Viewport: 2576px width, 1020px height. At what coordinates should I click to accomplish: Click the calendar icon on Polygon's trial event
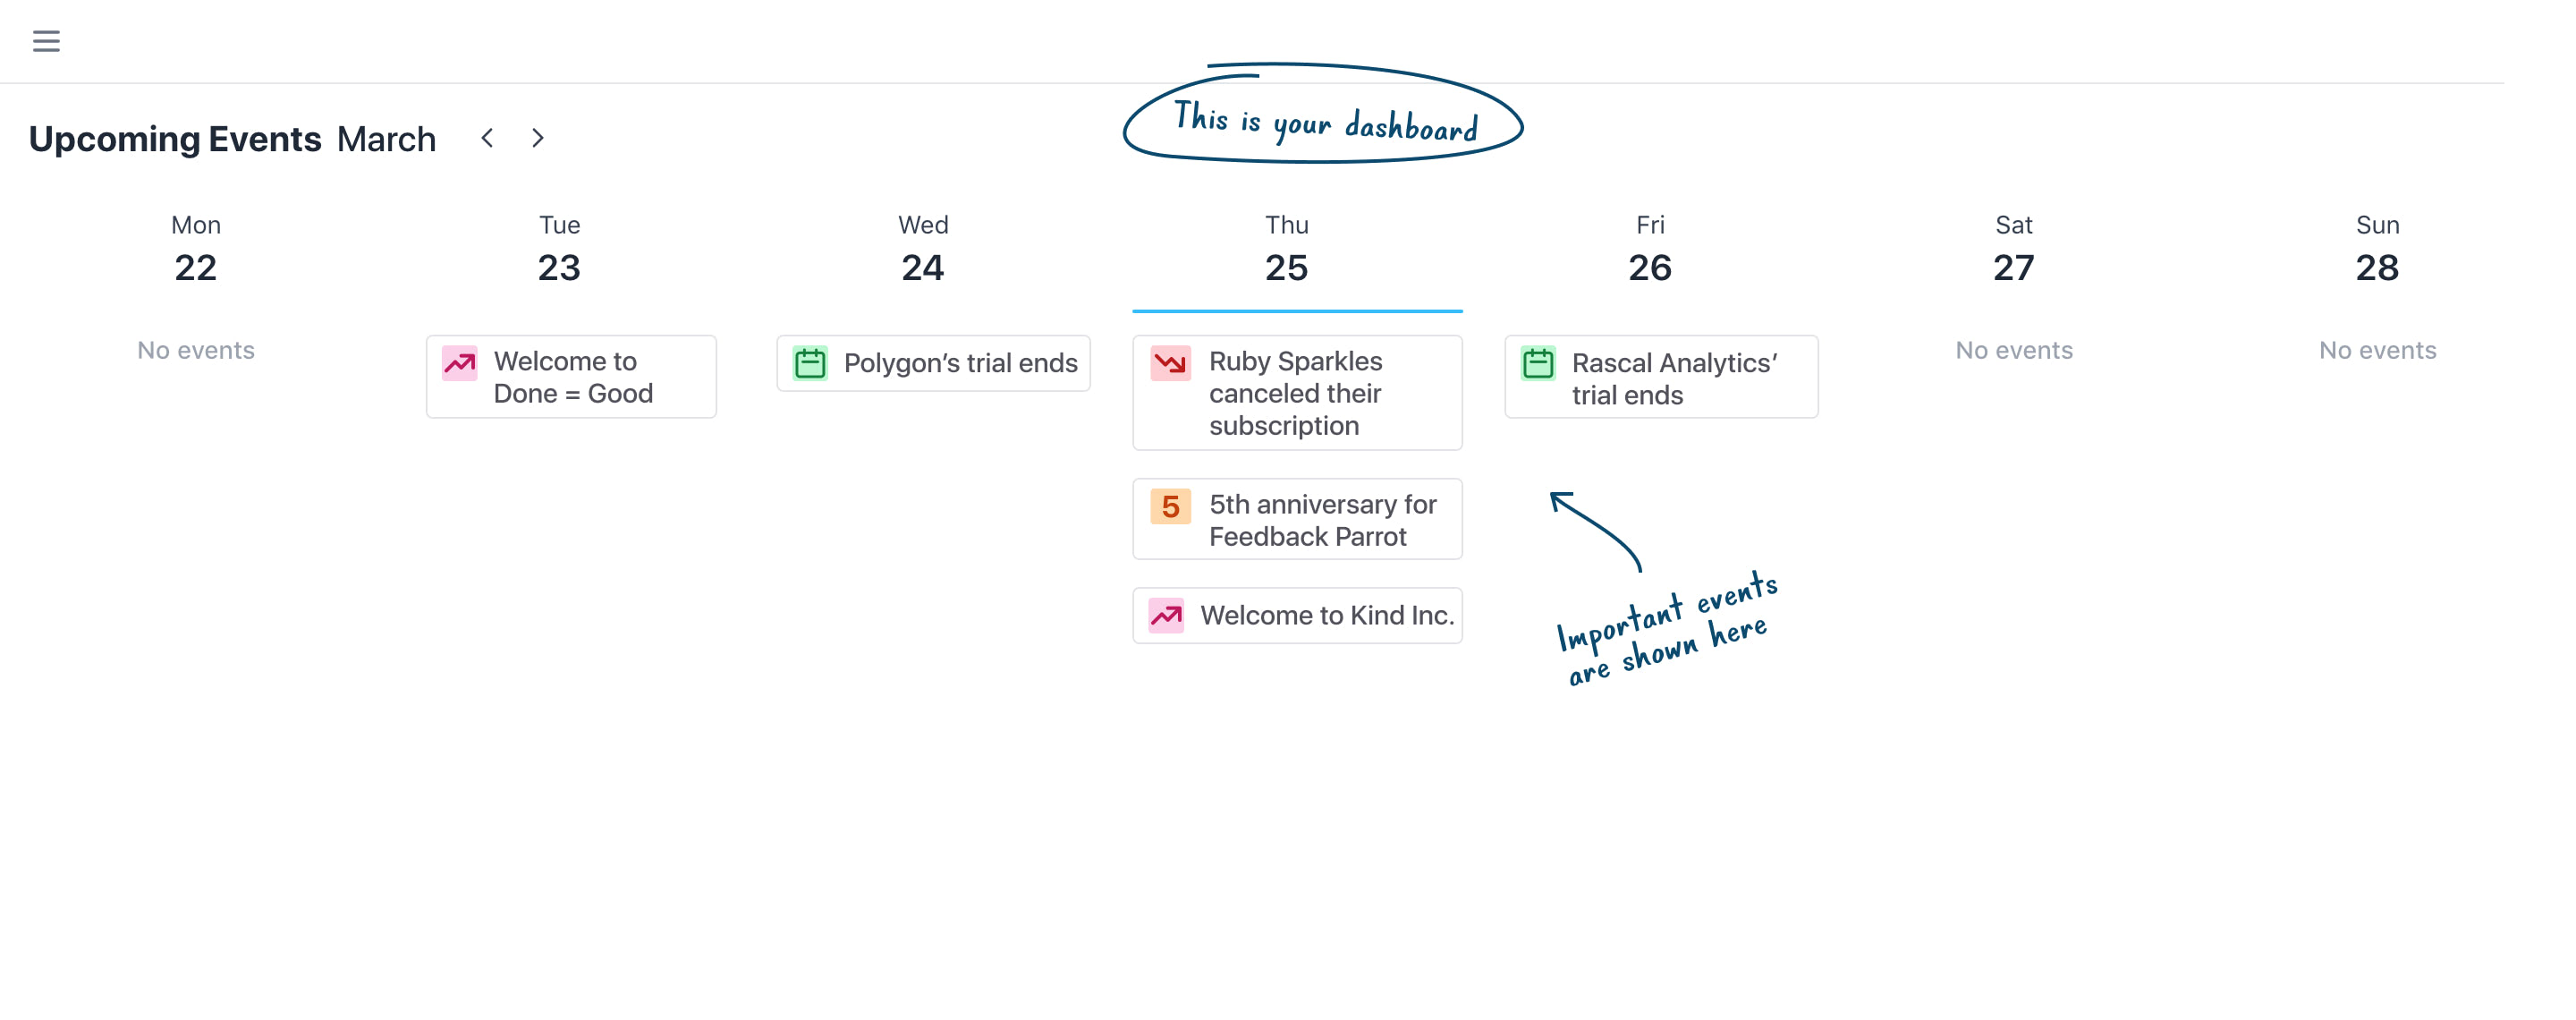(x=810, y=363)
